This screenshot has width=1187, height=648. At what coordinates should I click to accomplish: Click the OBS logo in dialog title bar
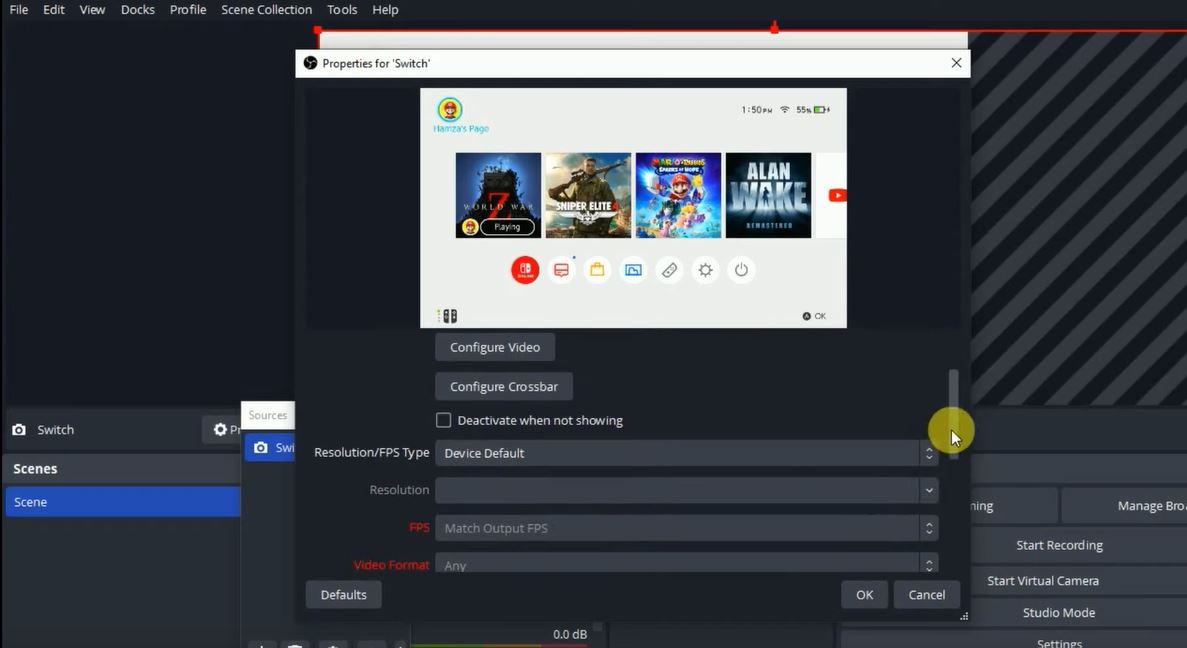[x=310, y=63]
